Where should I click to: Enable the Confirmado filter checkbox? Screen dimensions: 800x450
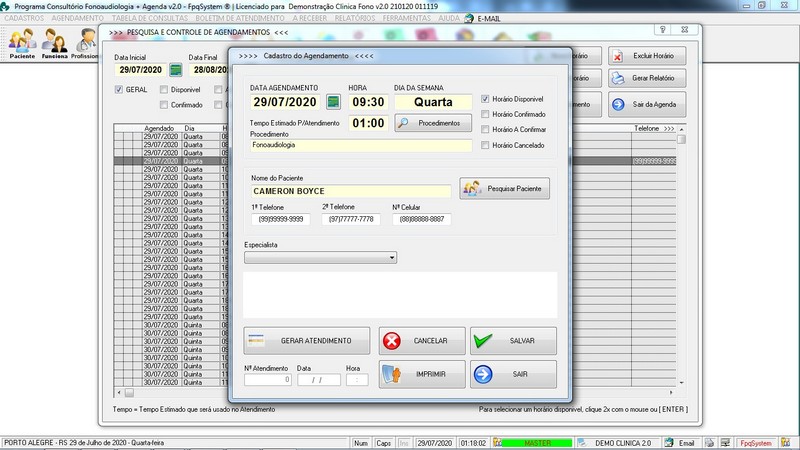click(164, 105)
